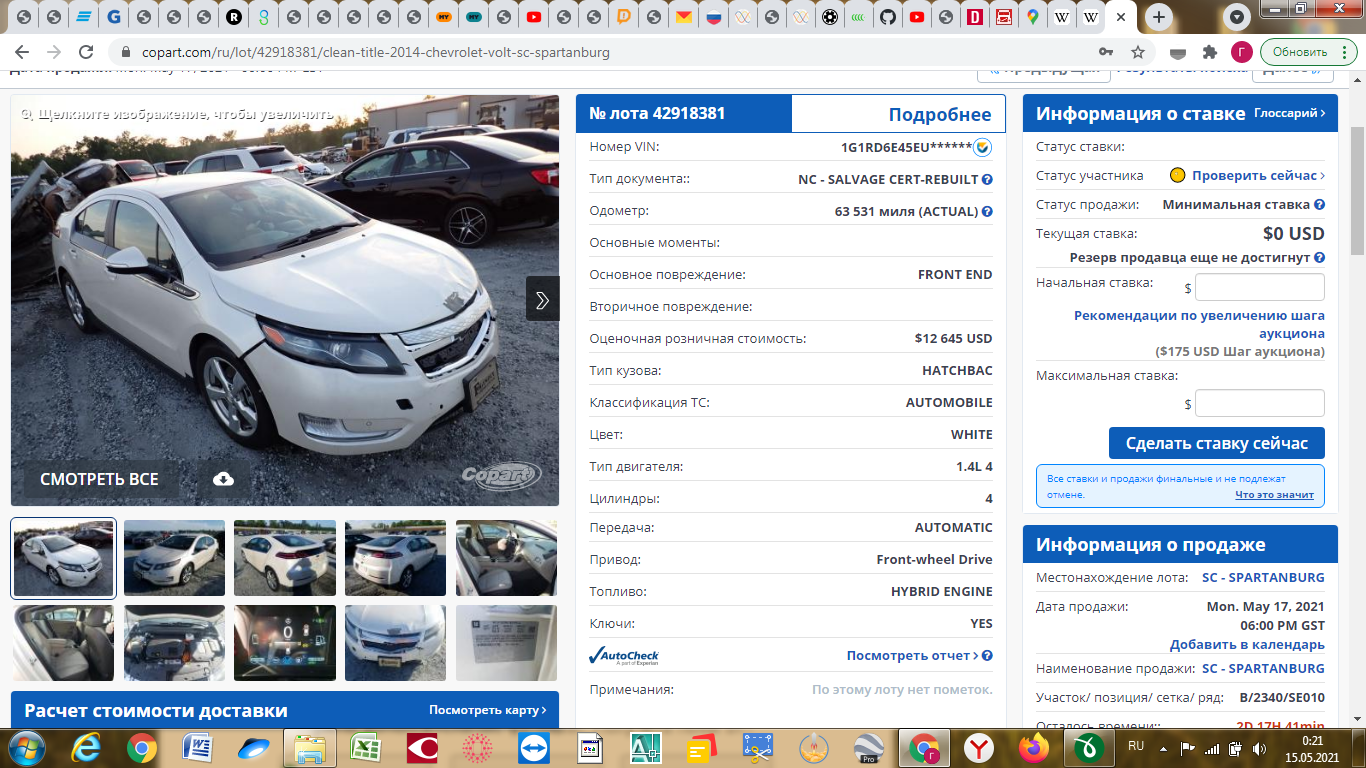Click the next photo arrow on main image
The height and width of the screenshot is (768, 1366).
(542, 299)
